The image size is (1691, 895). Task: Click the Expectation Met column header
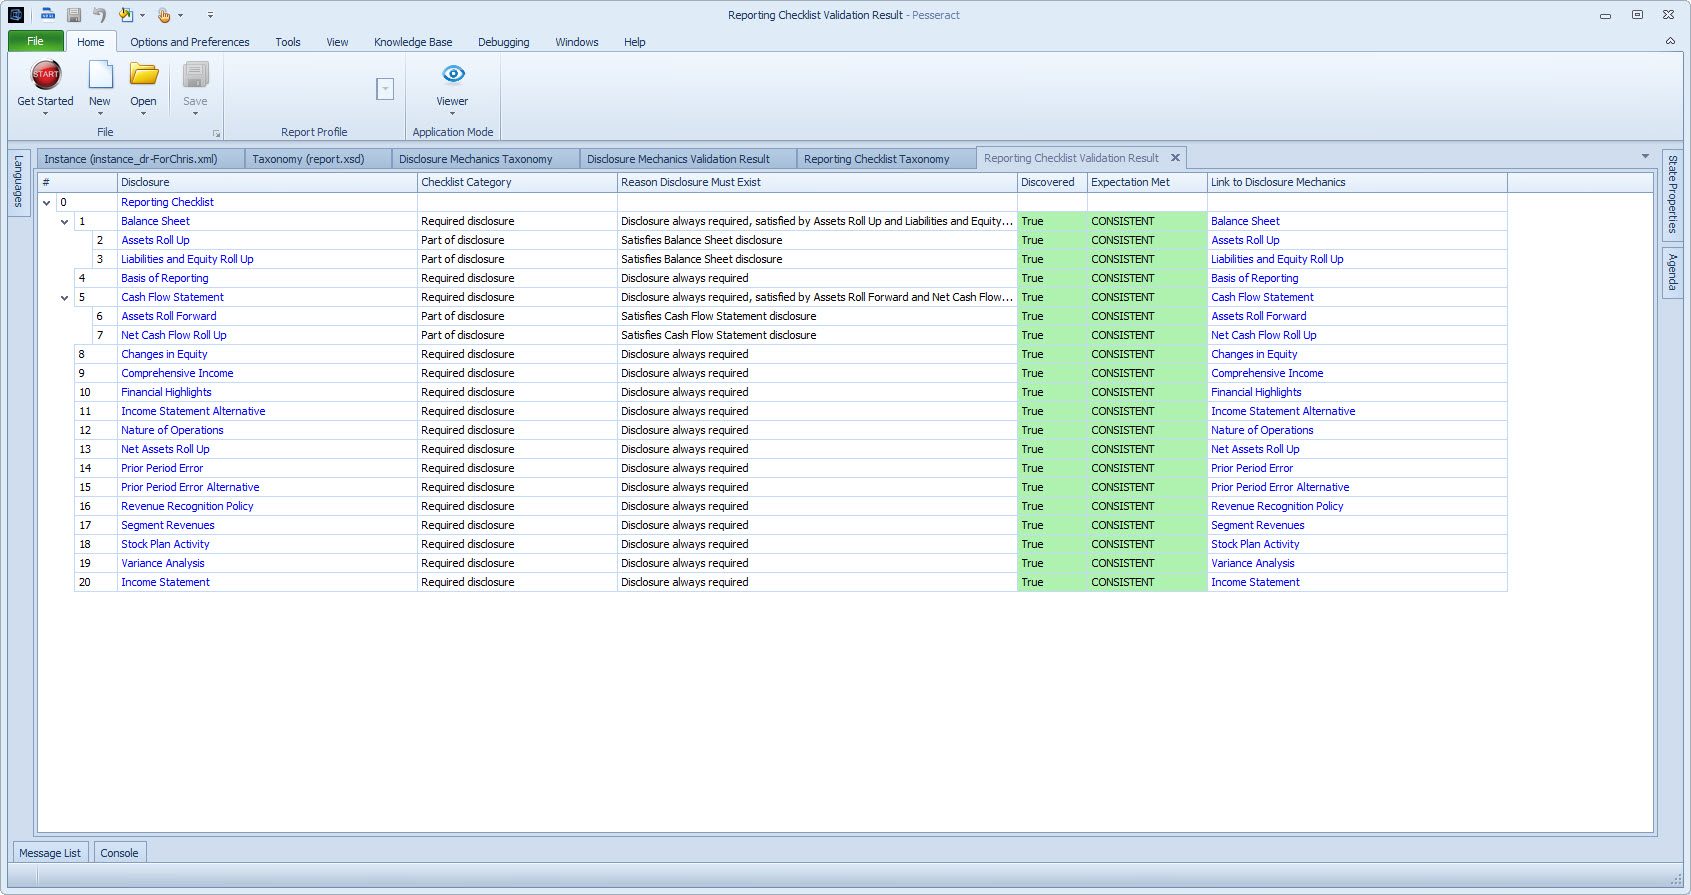(1147, 182)
